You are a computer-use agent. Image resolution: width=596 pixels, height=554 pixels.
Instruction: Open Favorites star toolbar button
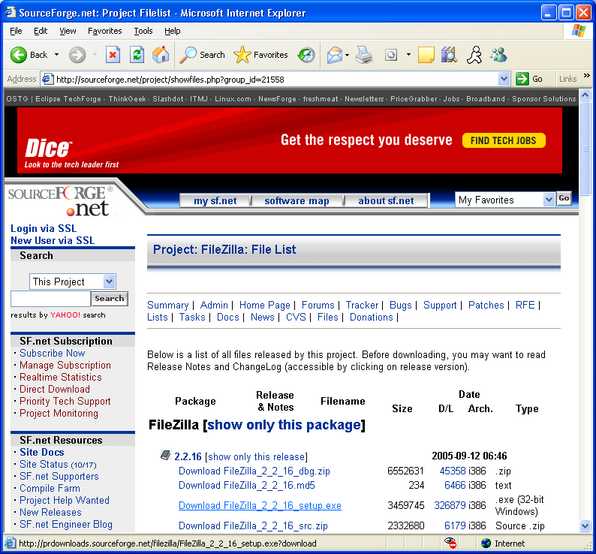(x=261, y=55)
